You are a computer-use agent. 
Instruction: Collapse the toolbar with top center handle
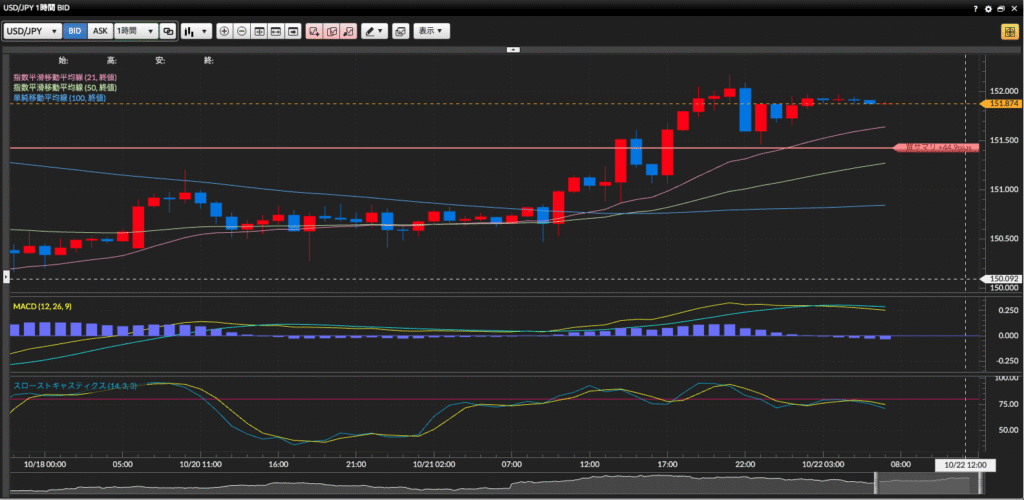point(513,48)
